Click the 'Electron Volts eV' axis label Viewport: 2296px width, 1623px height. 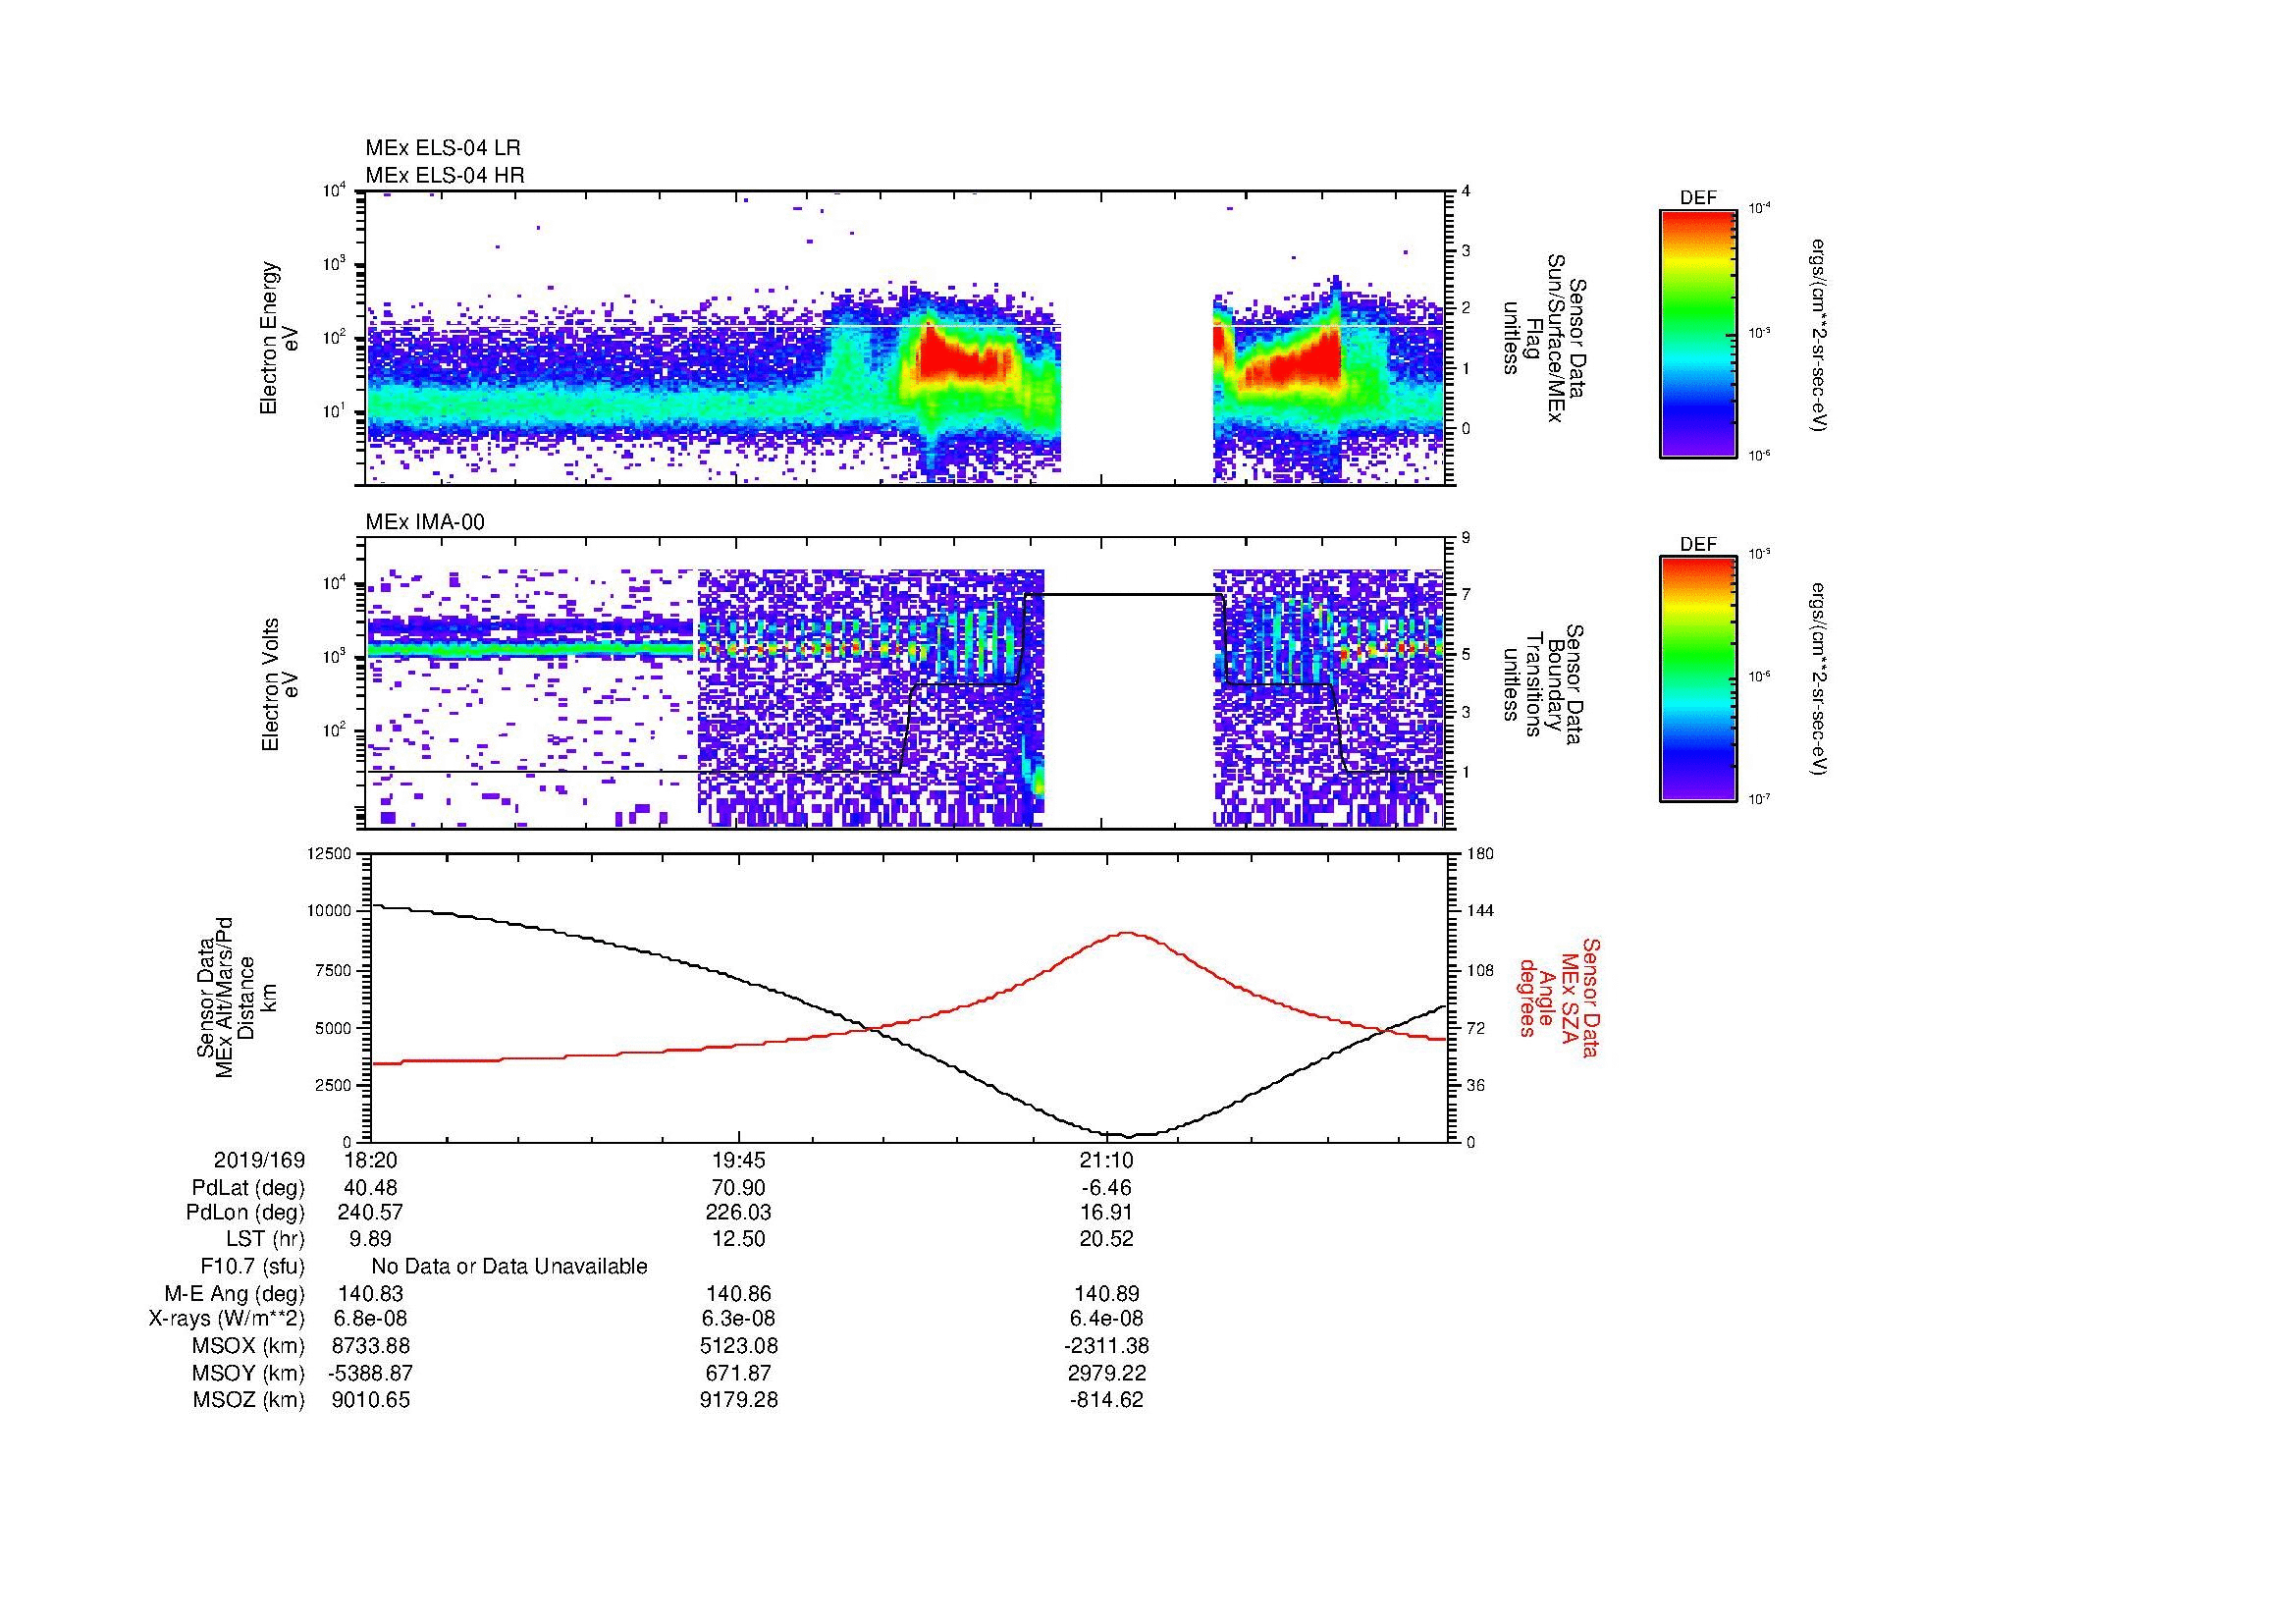pyautogui.click(x=280, y=685)
